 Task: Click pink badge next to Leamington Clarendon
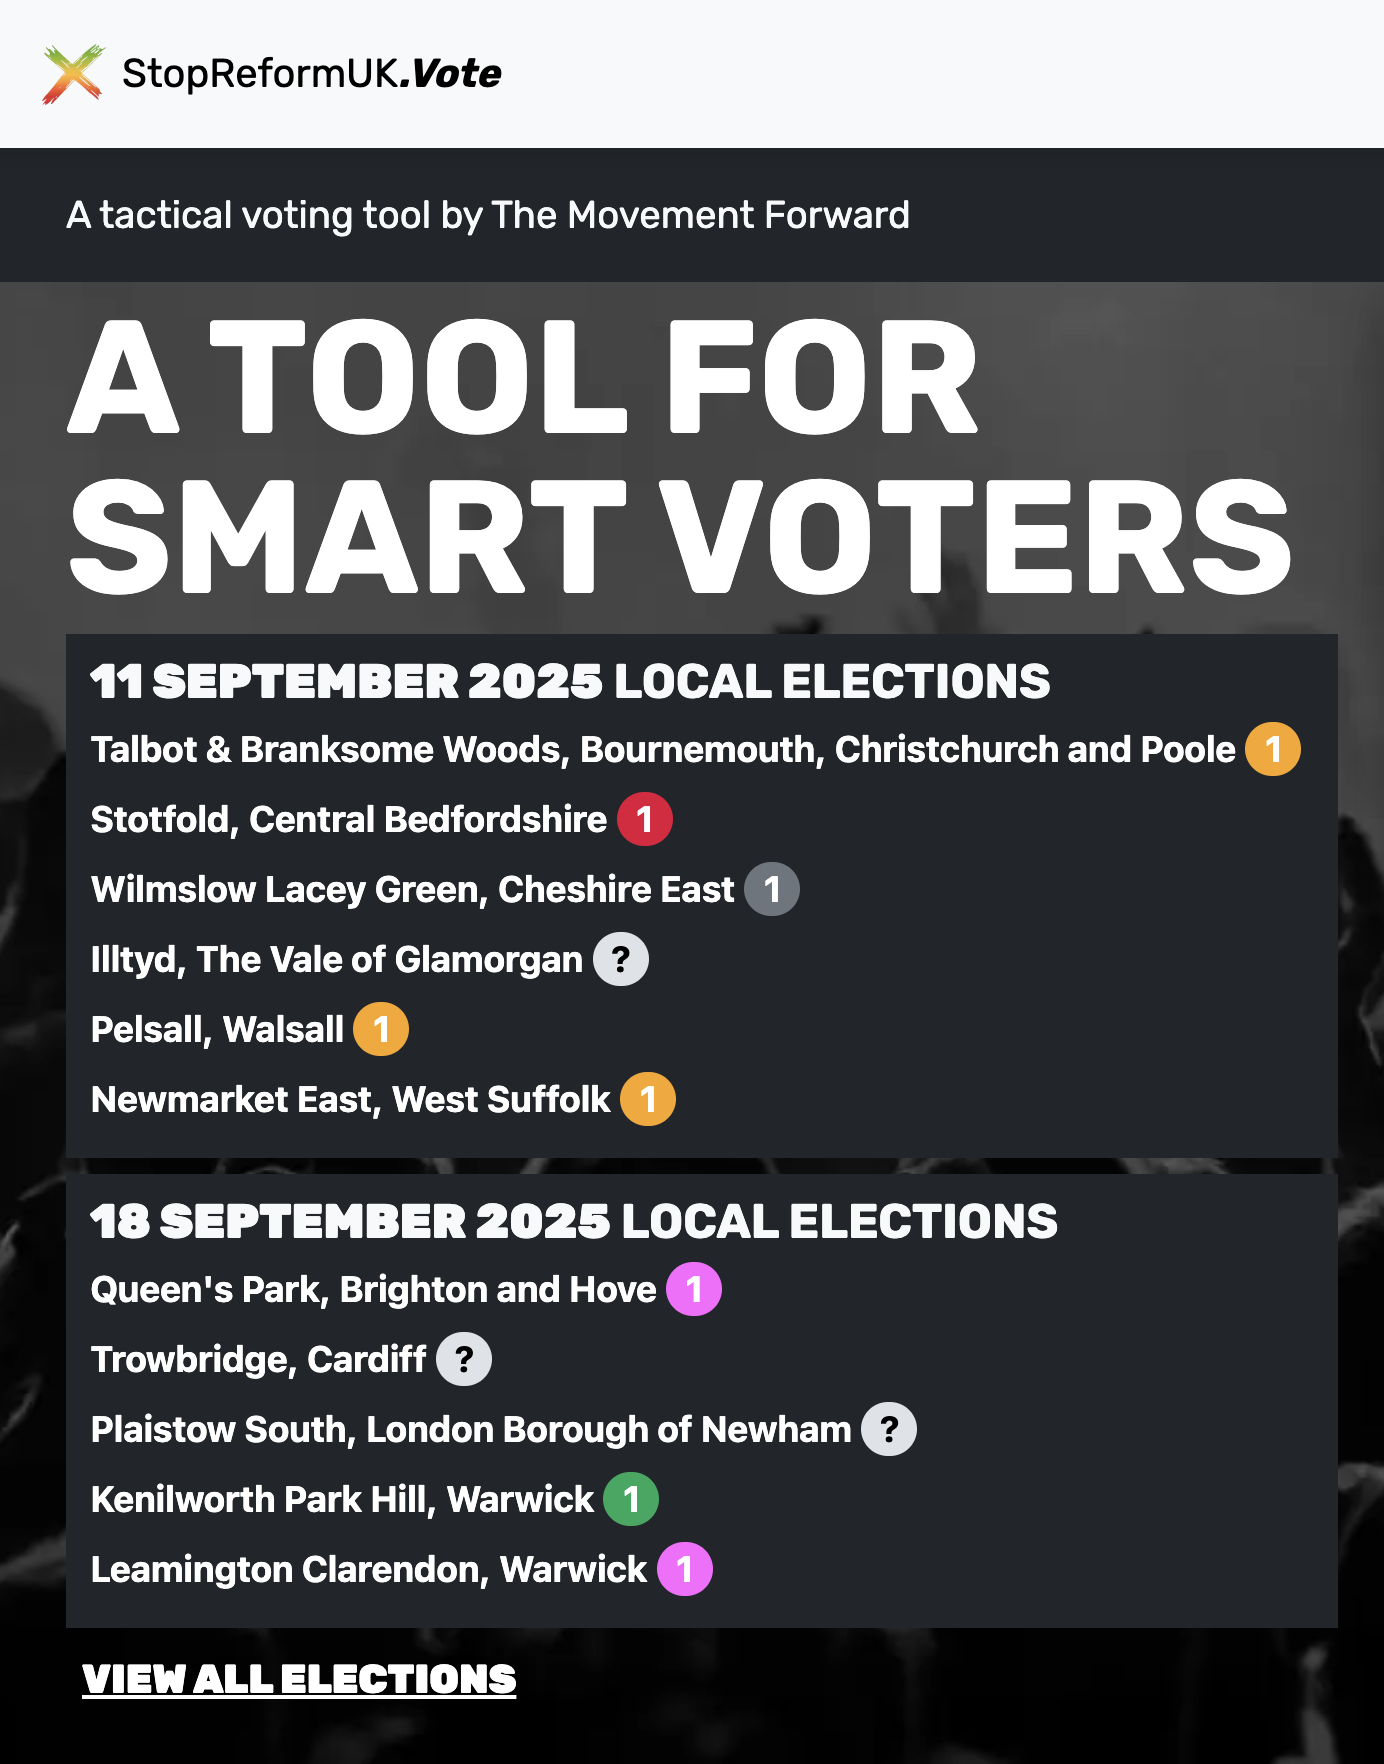tap(684, 1569)
